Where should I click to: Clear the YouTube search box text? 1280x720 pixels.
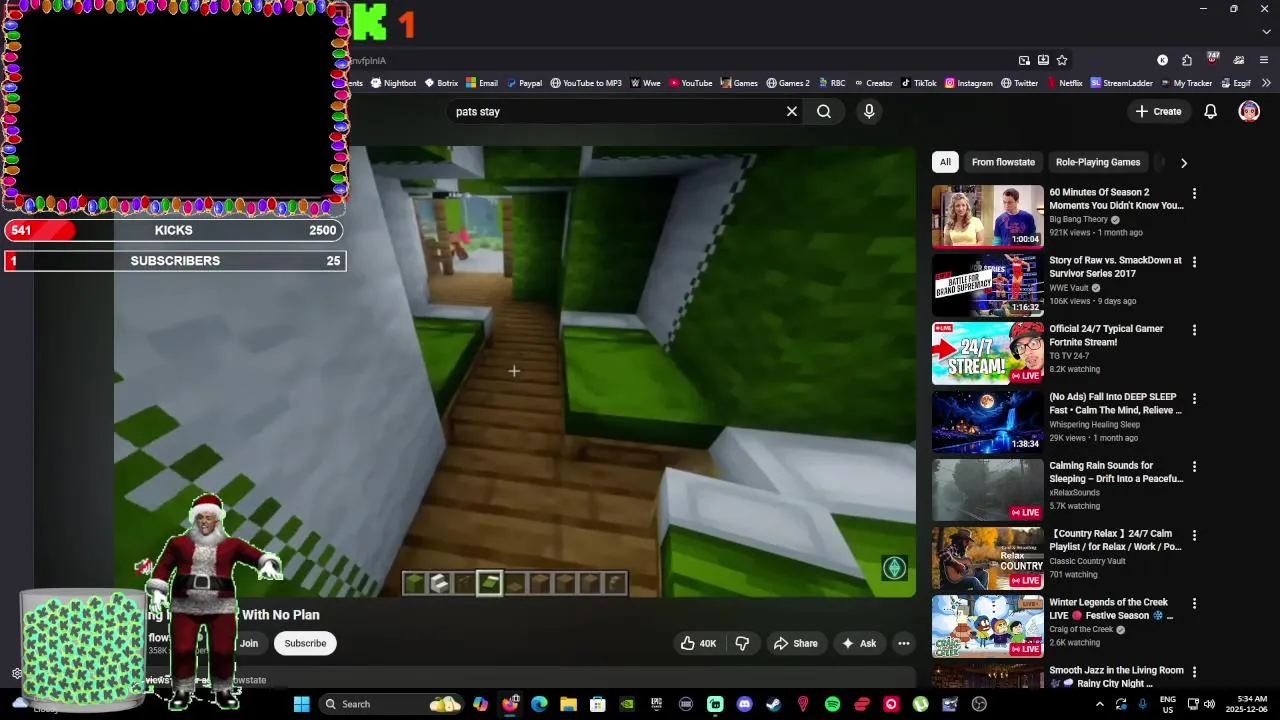(791, 112)
